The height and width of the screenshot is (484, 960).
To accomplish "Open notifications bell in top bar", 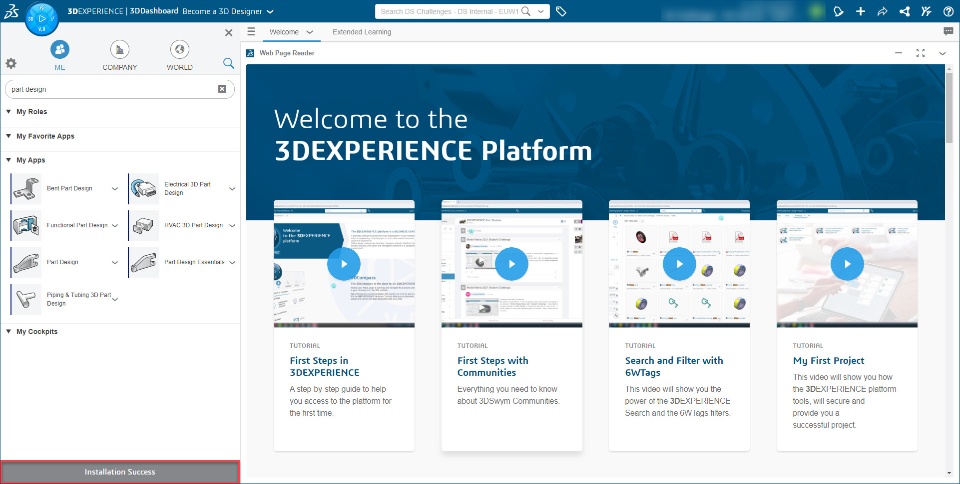I will pyautogui.click(x=839, y=11).
